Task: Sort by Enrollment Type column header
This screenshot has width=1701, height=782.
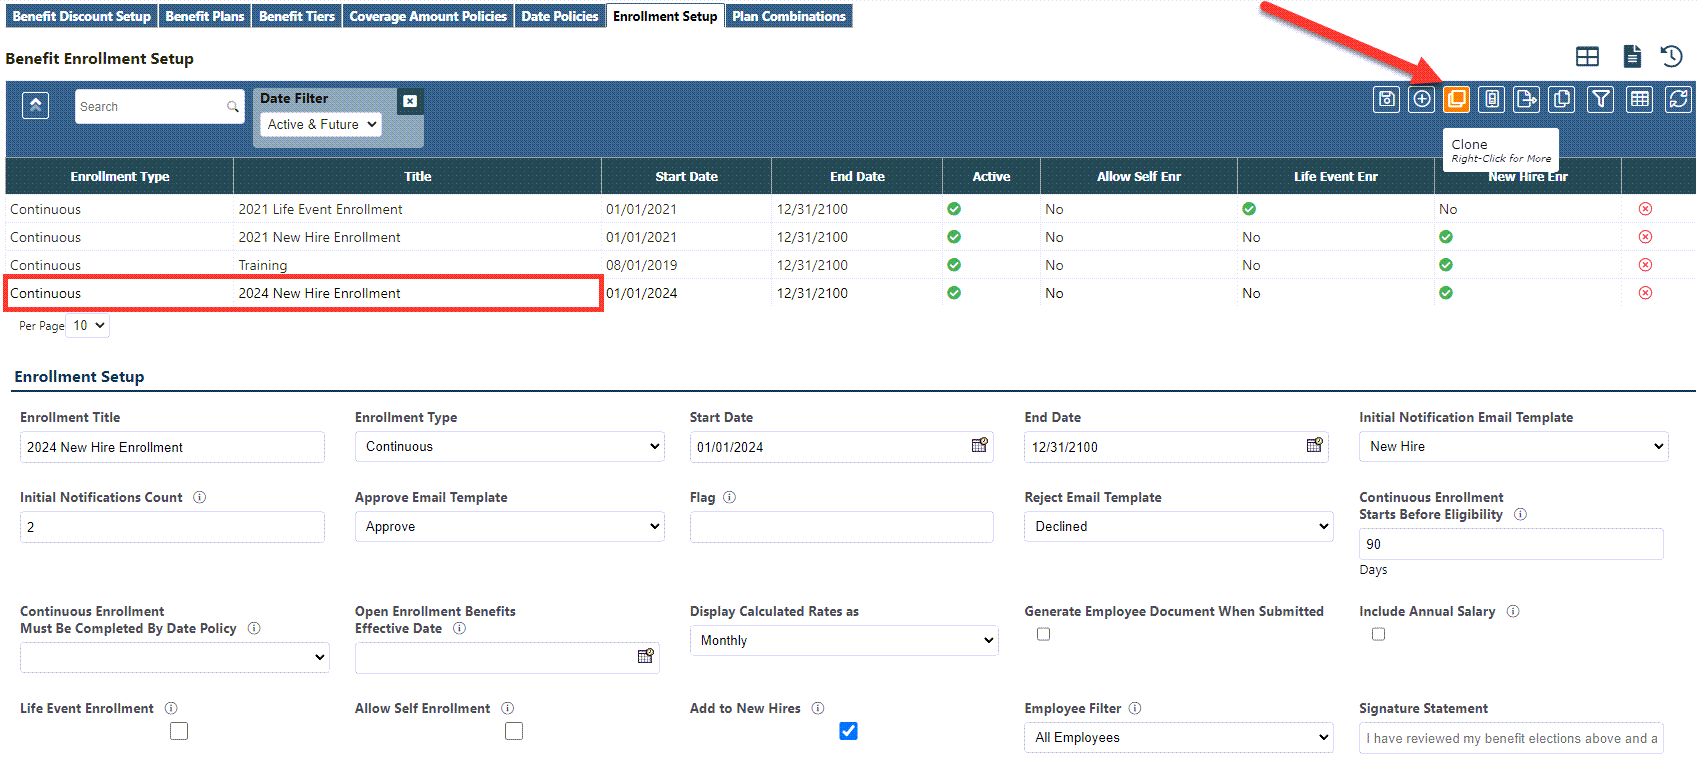Action: pyautogui.click(x=120, y=176)
